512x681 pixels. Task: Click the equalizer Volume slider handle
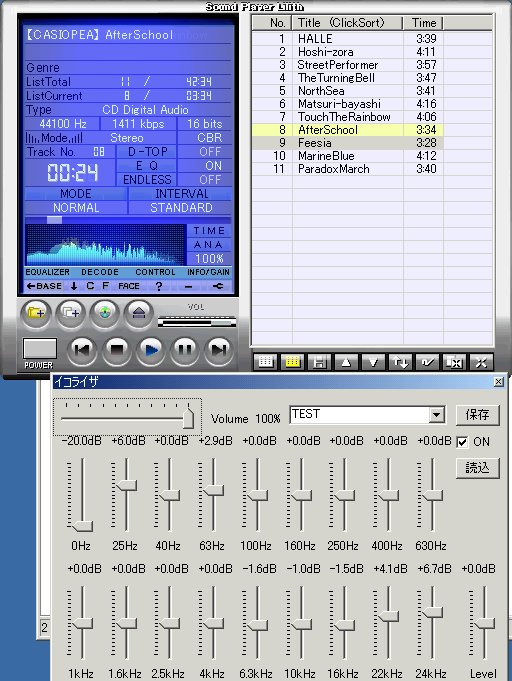pos(188,418)
